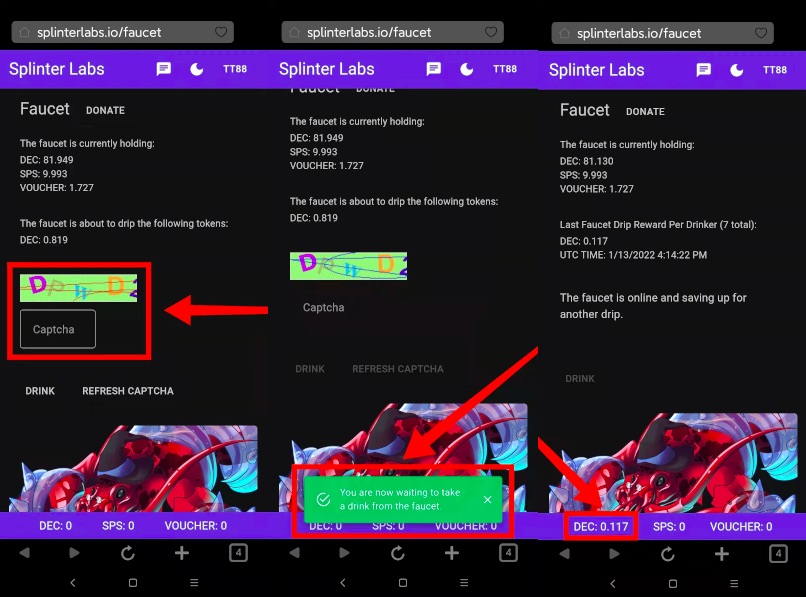Toggle dark mode moon on the DEC 81.130 page

[736, 70]
